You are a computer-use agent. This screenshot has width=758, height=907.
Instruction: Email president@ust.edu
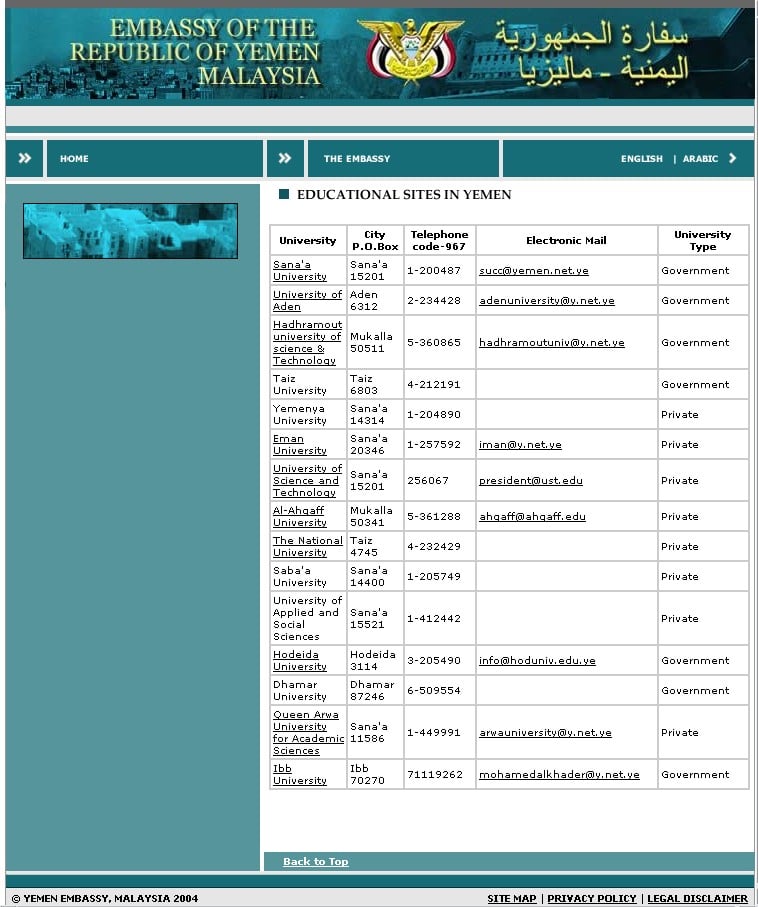[531, 481]
